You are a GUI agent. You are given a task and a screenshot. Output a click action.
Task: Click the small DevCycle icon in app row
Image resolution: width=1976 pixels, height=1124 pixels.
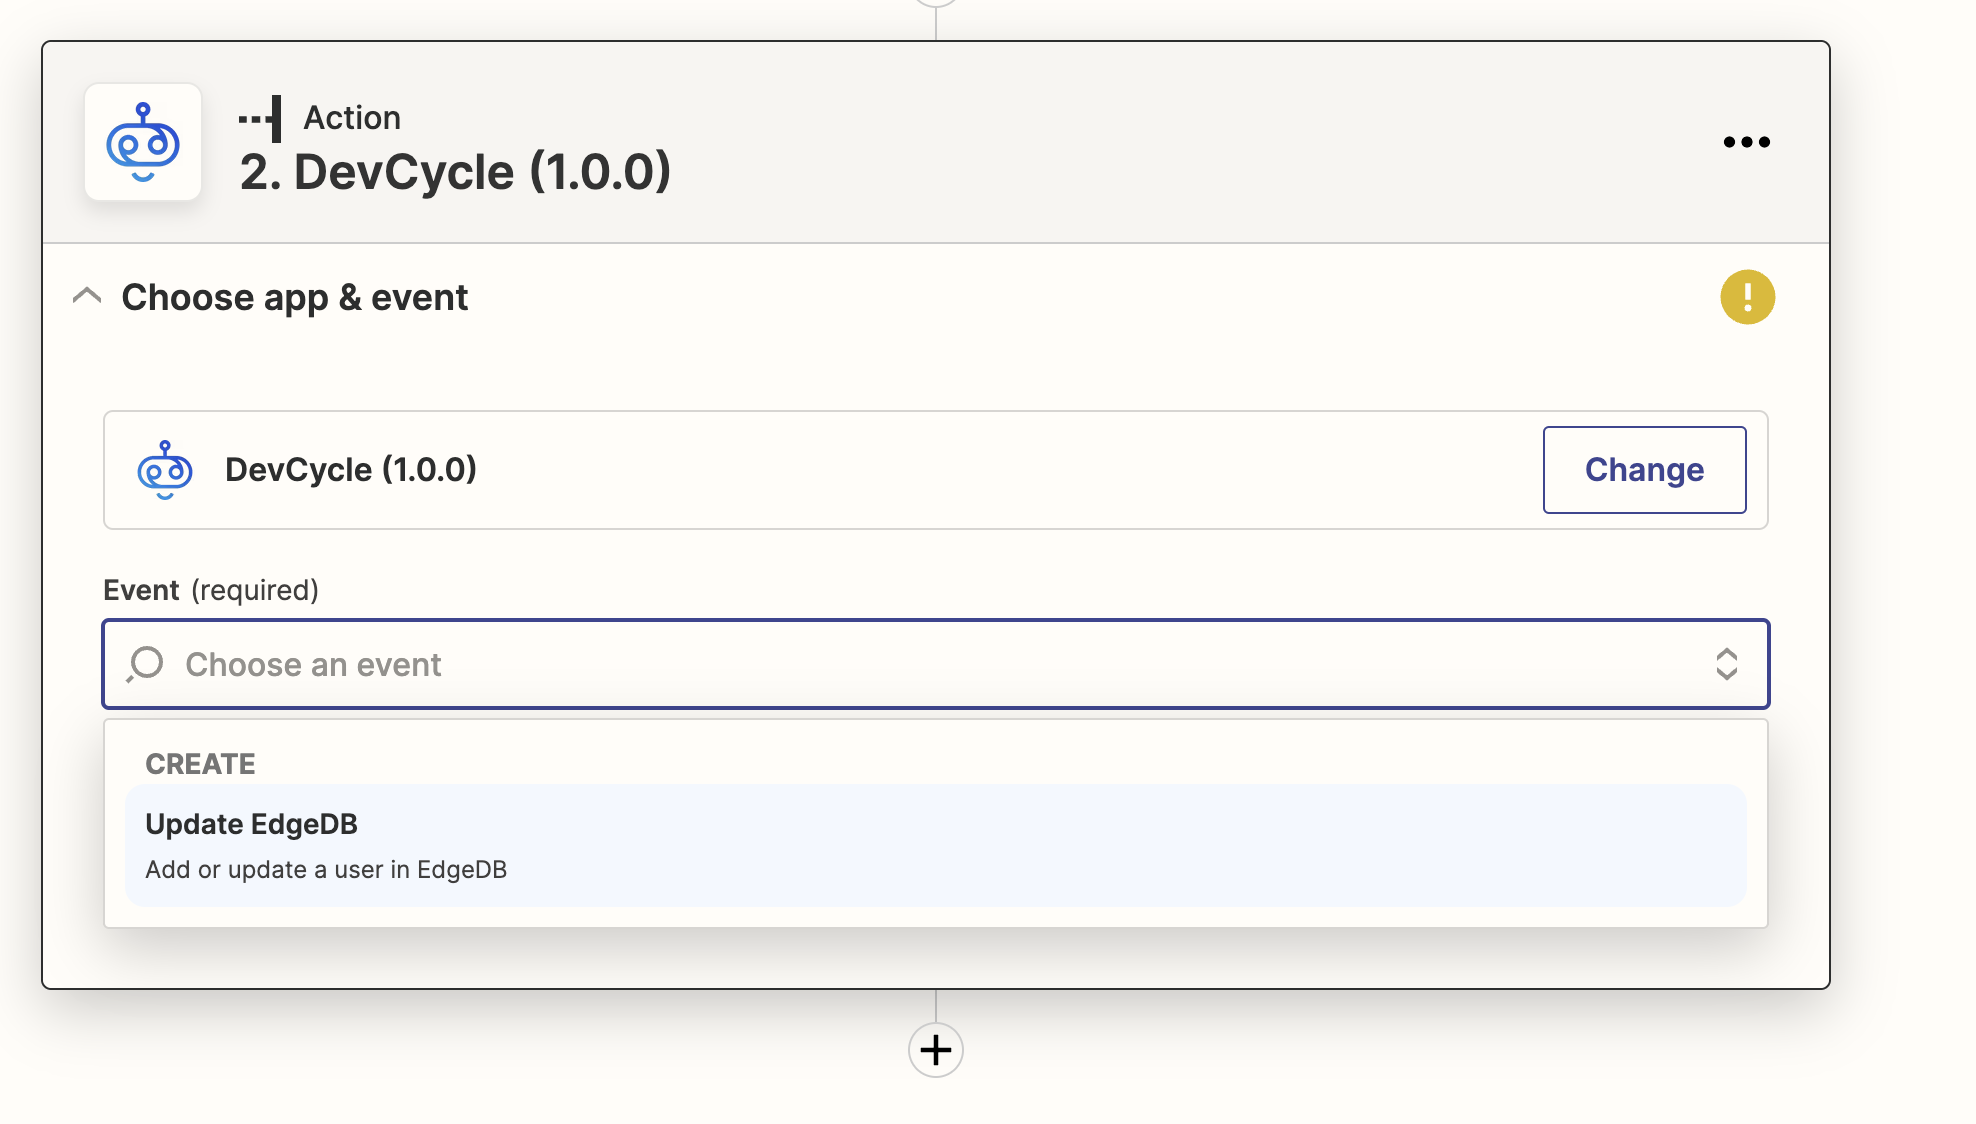165,470
